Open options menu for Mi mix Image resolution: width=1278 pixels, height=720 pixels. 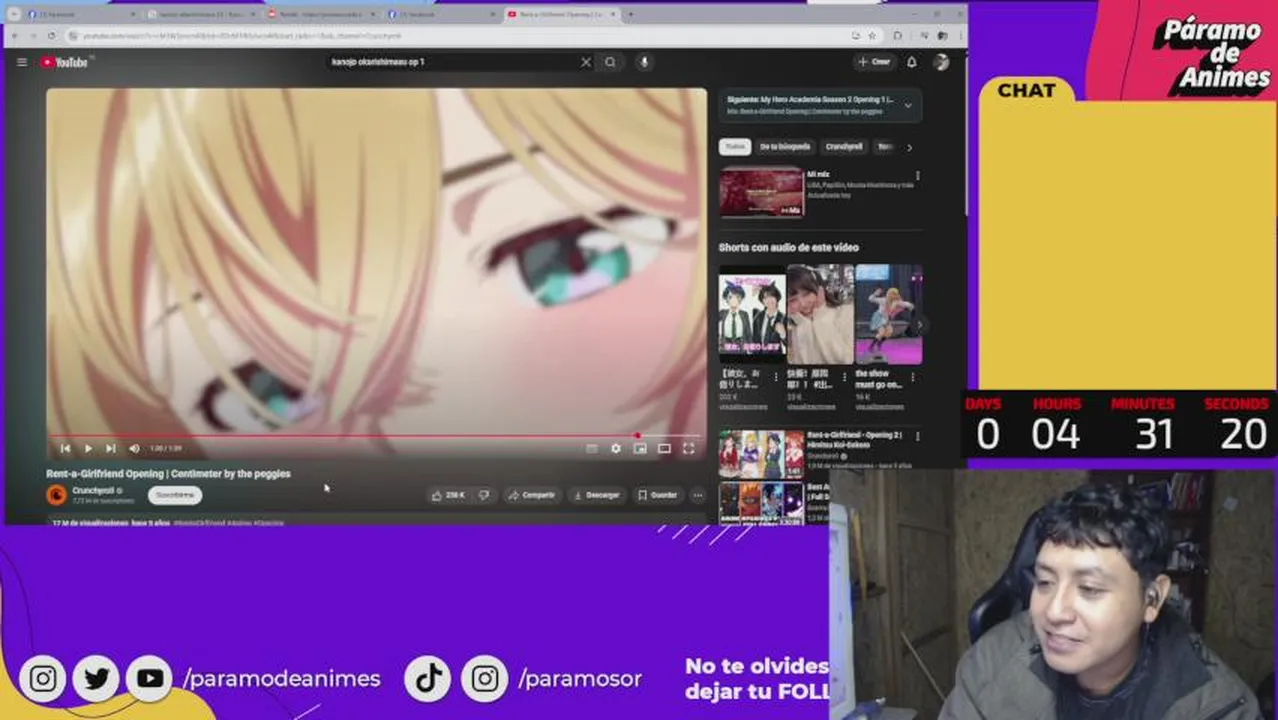click(x=918, y=176)
